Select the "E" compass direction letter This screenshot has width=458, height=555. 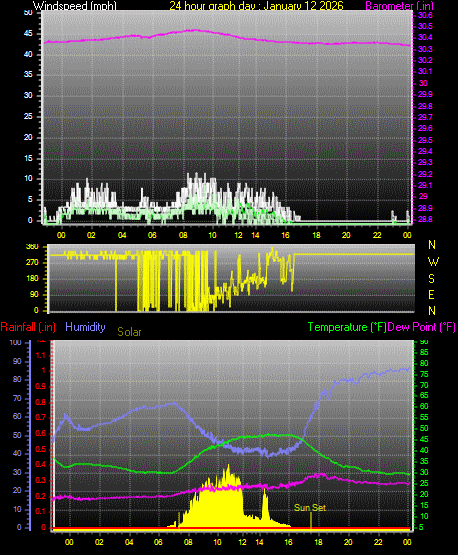click(431, 294)
